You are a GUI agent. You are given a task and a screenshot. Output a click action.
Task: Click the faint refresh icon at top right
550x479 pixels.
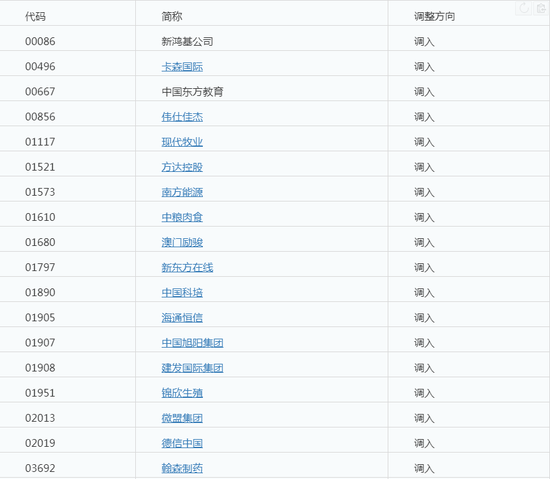point(524,8)
